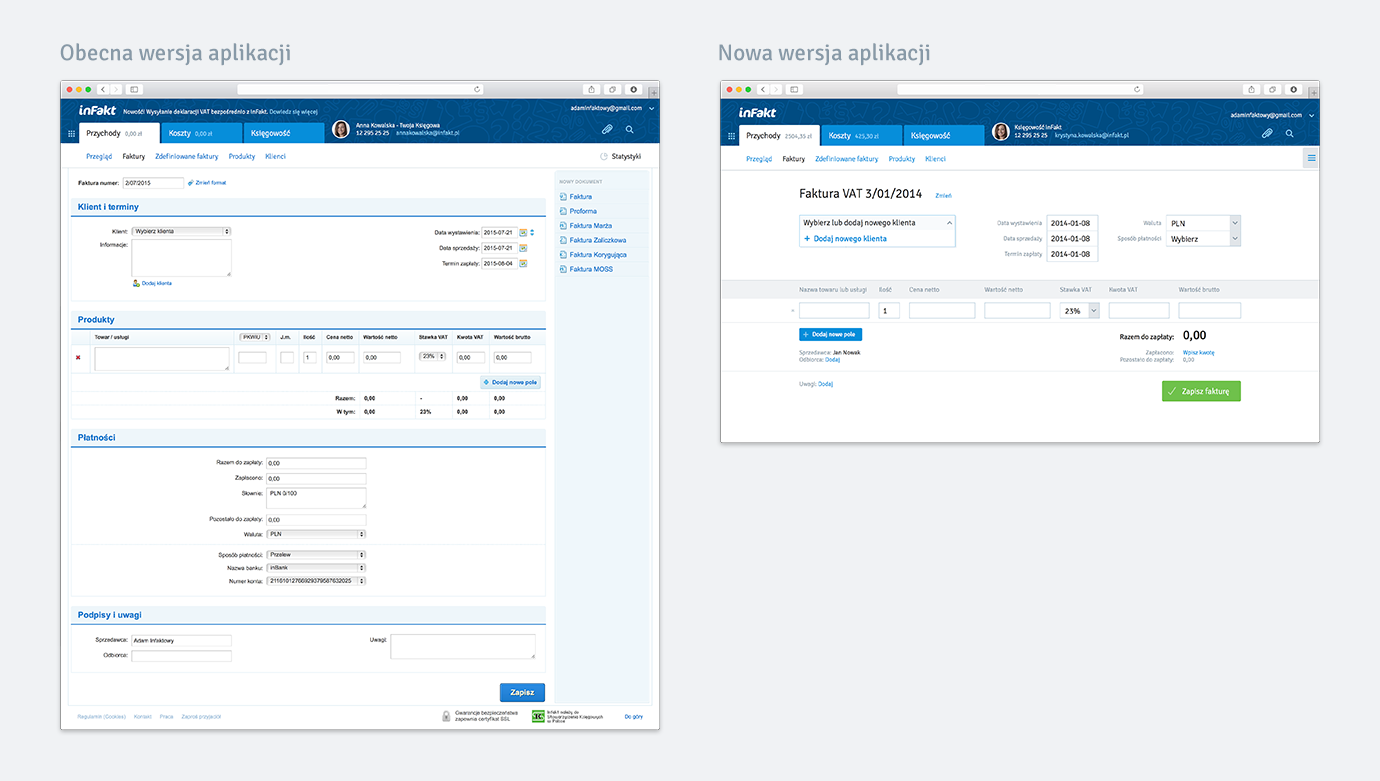Viewport: 1380px width, 781px height.
Task: Click the Faktura MOSS document icon in sidebar
Action: [563, 269]
